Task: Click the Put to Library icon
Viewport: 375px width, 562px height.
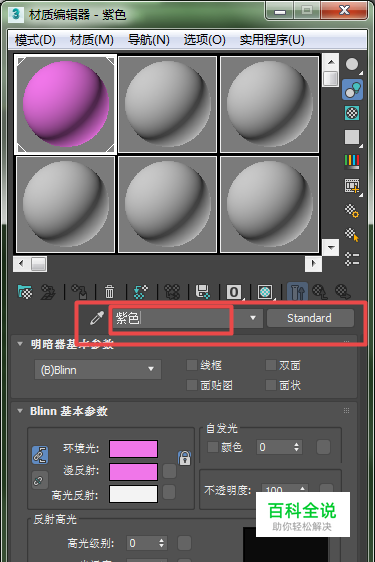Action: (203, 292)
